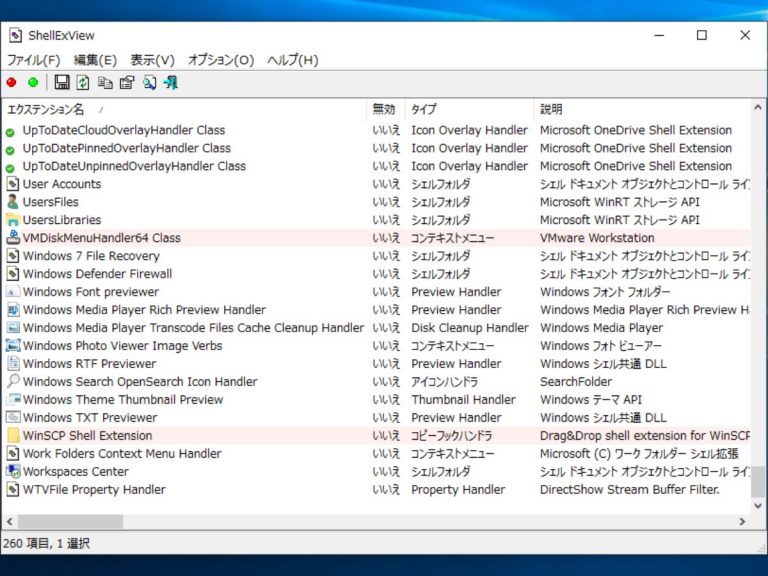The image size is (768, 576).
Task: Sort by the タイプ column header
Action: (470, 109)
